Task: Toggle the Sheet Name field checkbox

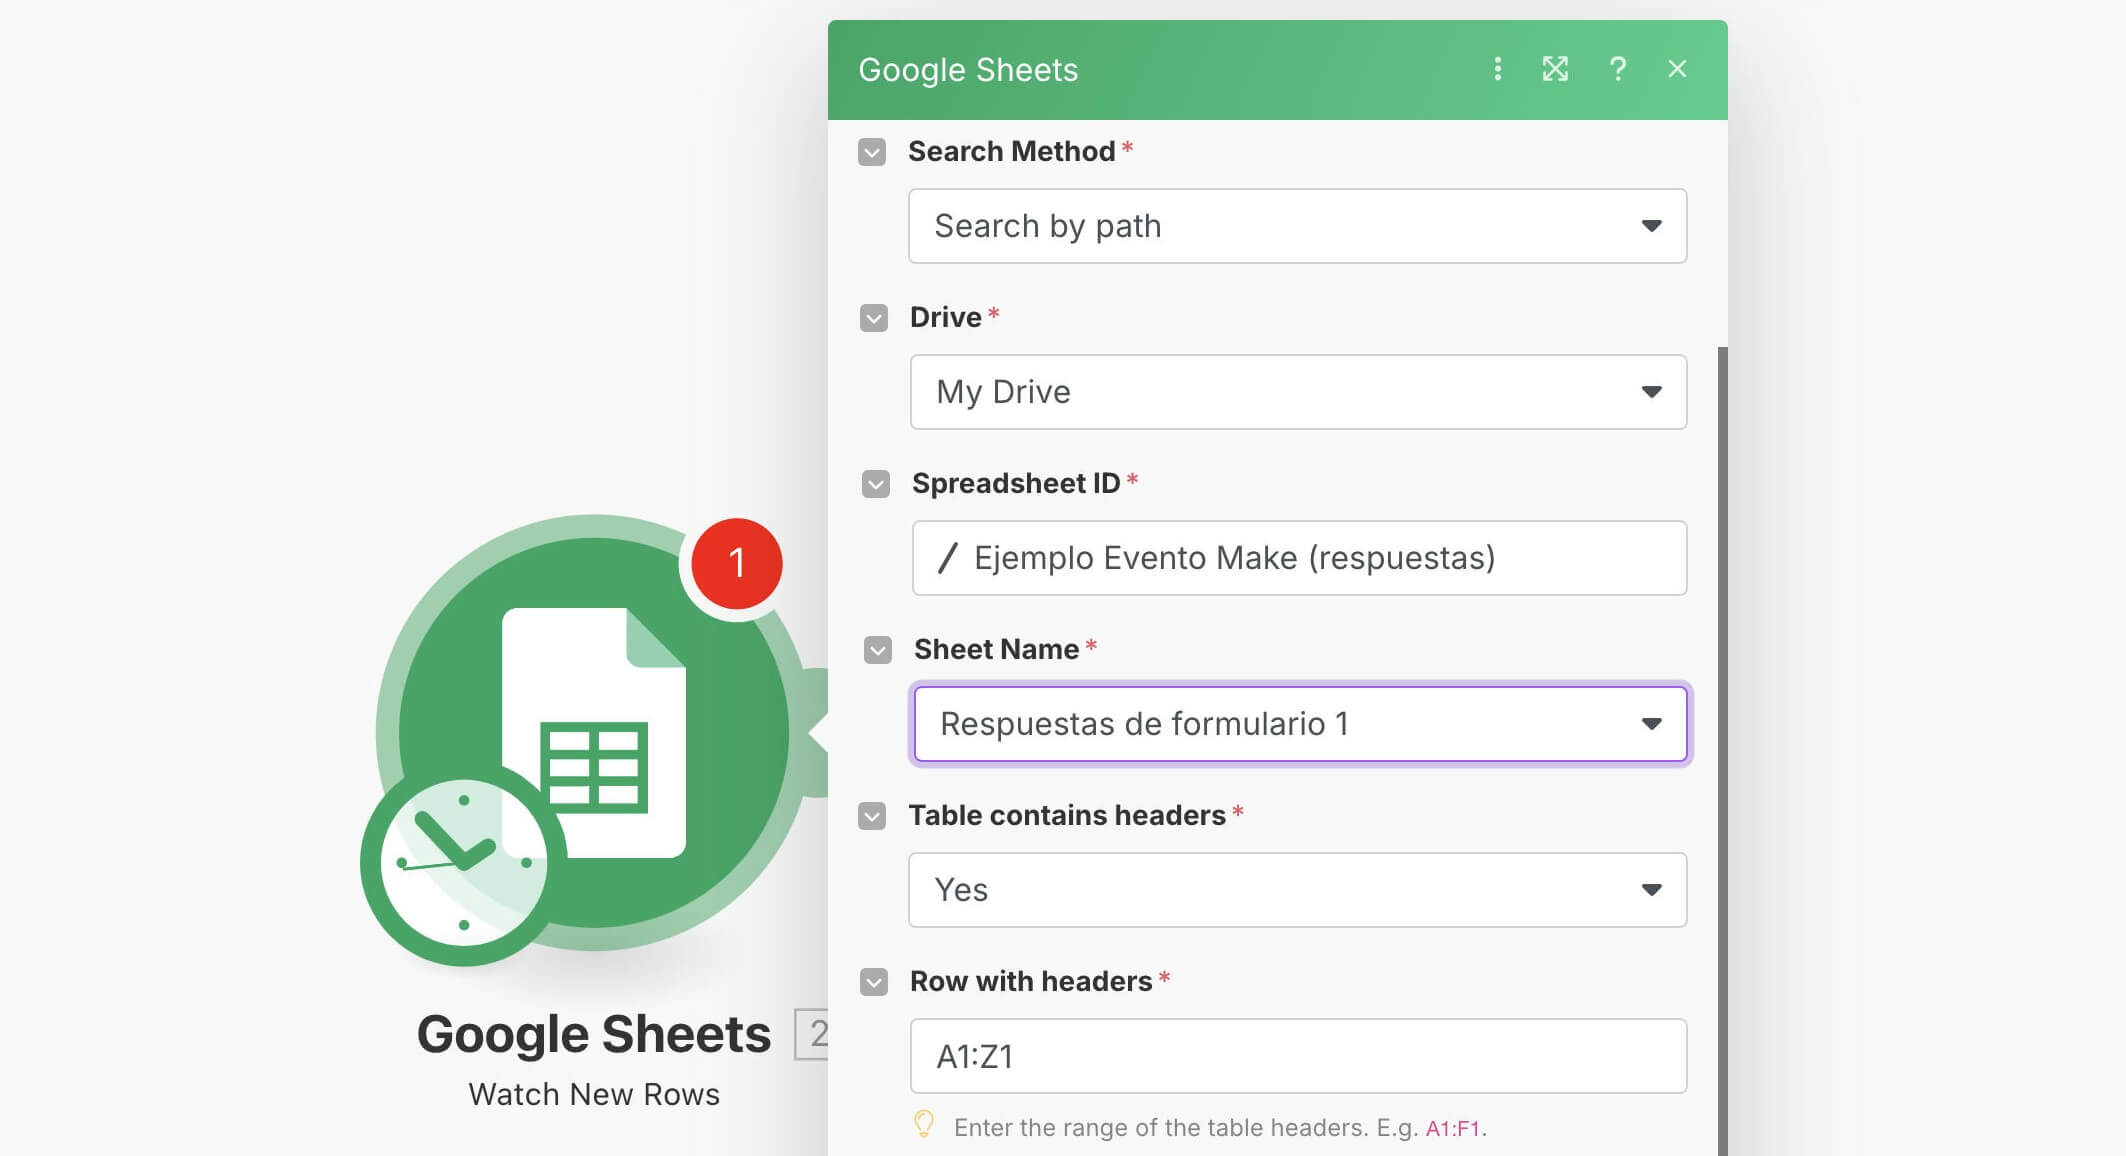Action: click(x=878, y=650)
